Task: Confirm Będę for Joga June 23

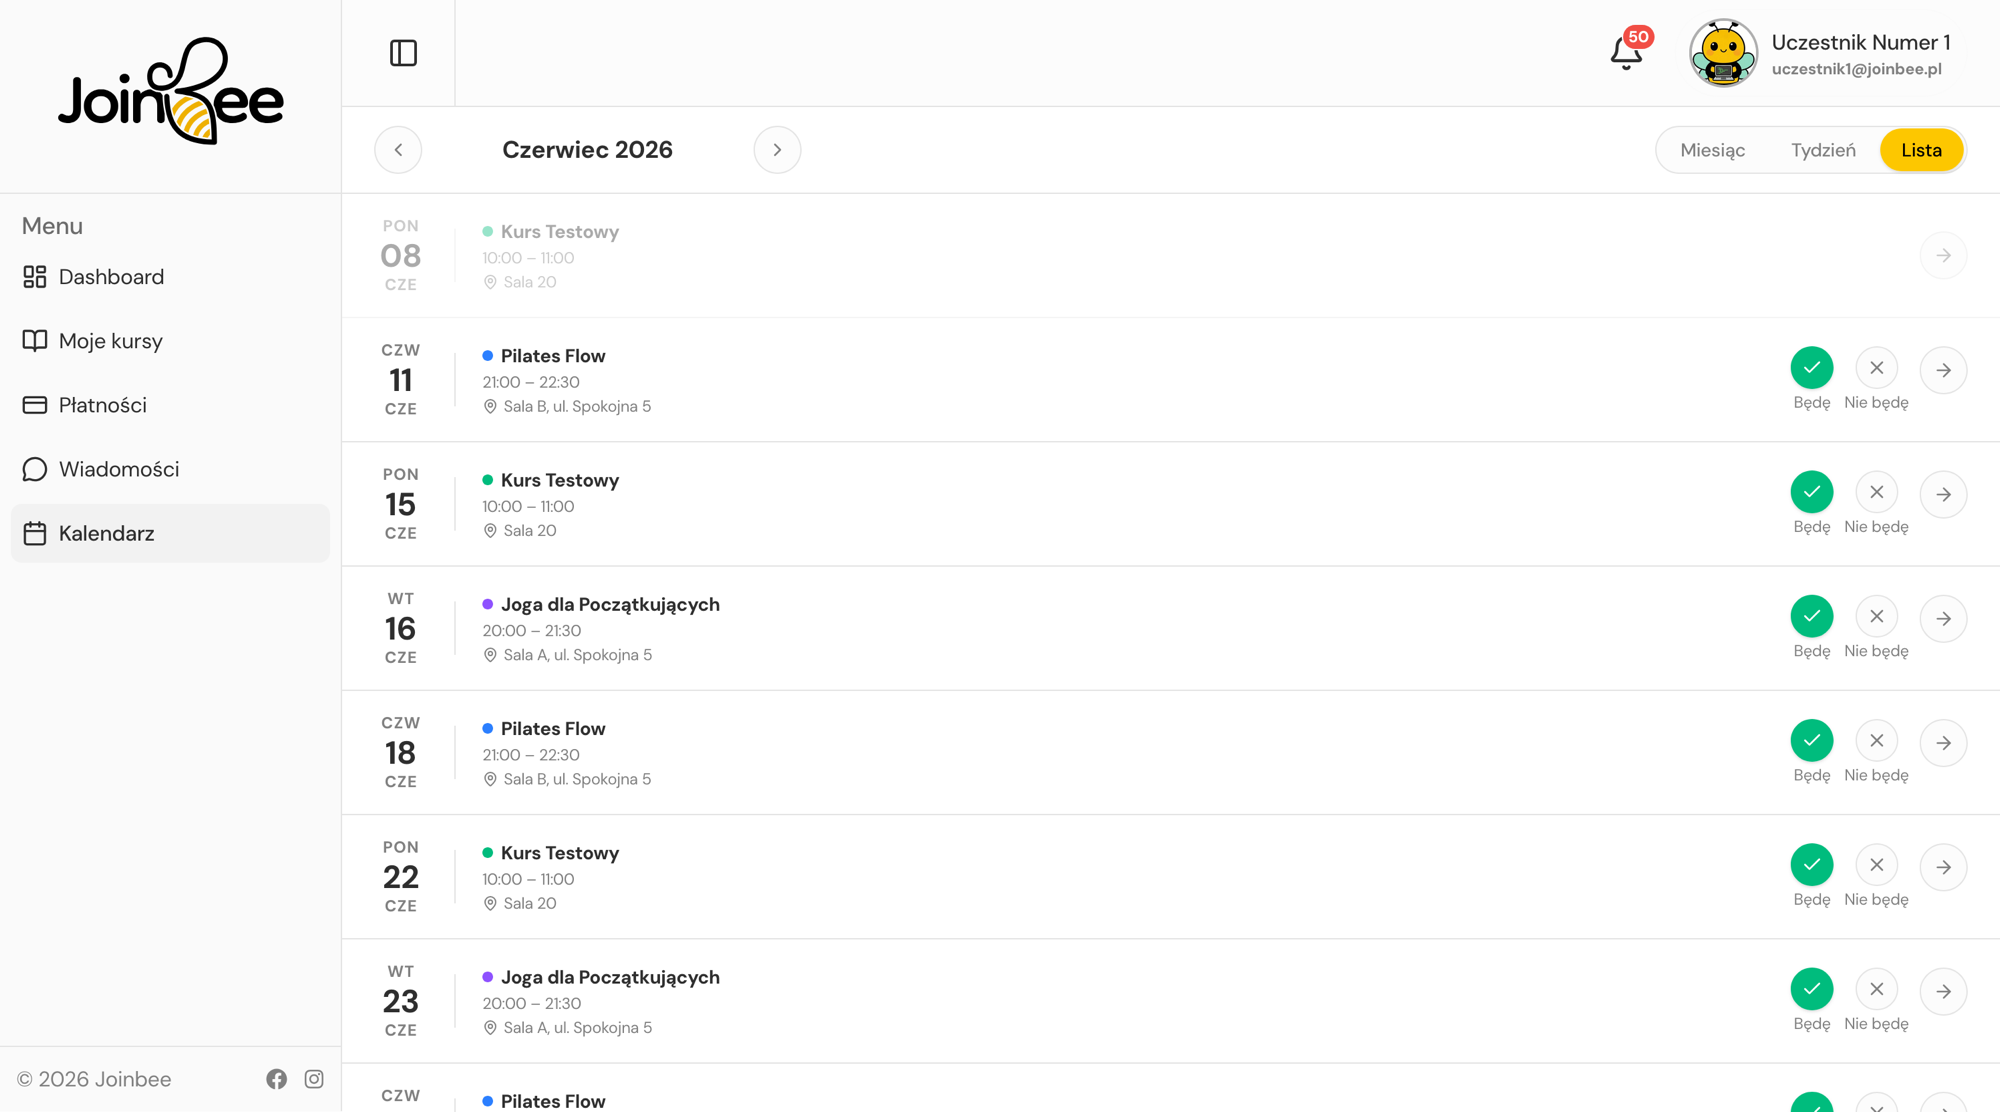Action: 1811,988
